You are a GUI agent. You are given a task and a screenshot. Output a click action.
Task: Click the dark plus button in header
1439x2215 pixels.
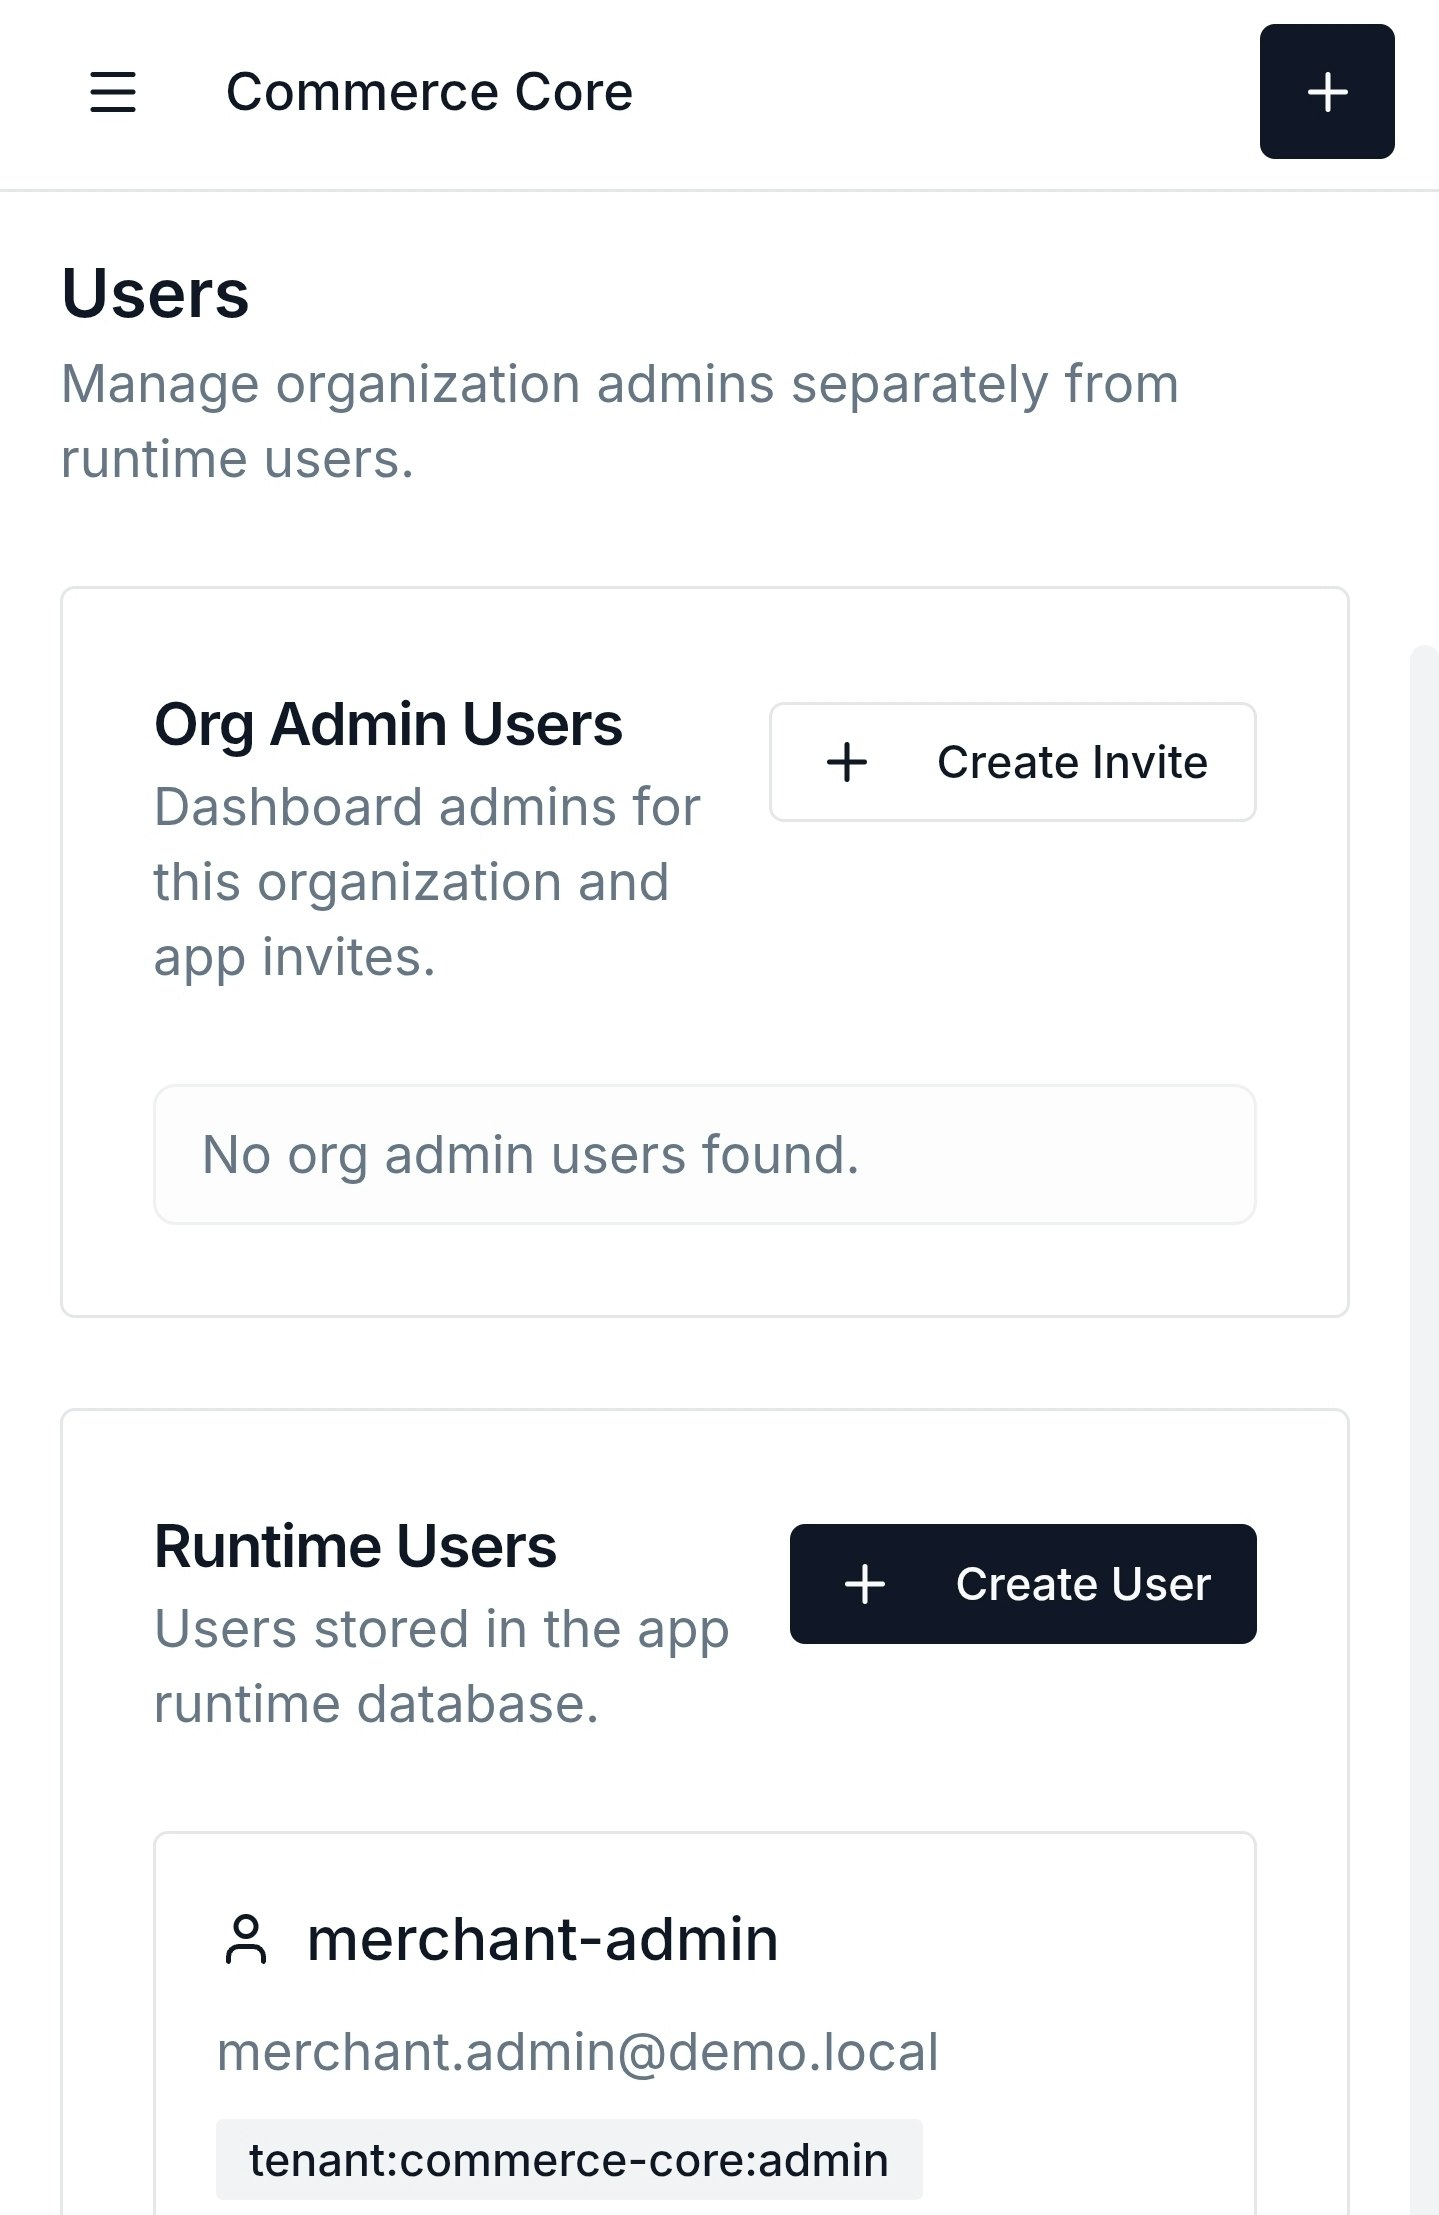point(1326,92)
